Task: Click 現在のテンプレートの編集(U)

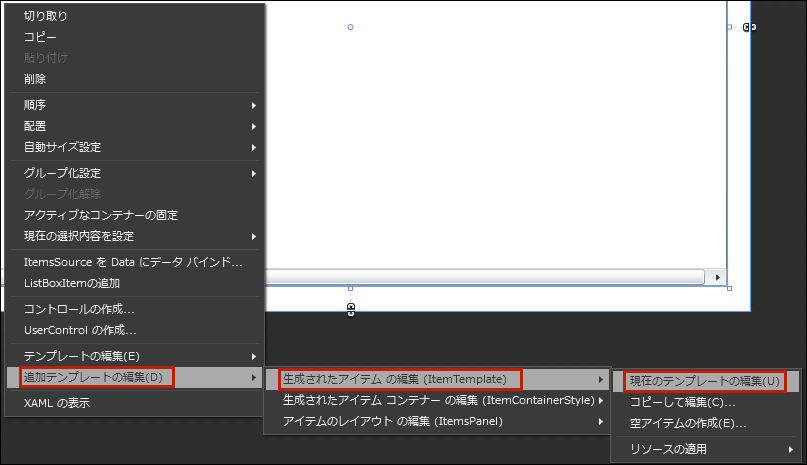Action: pos(706,382)
